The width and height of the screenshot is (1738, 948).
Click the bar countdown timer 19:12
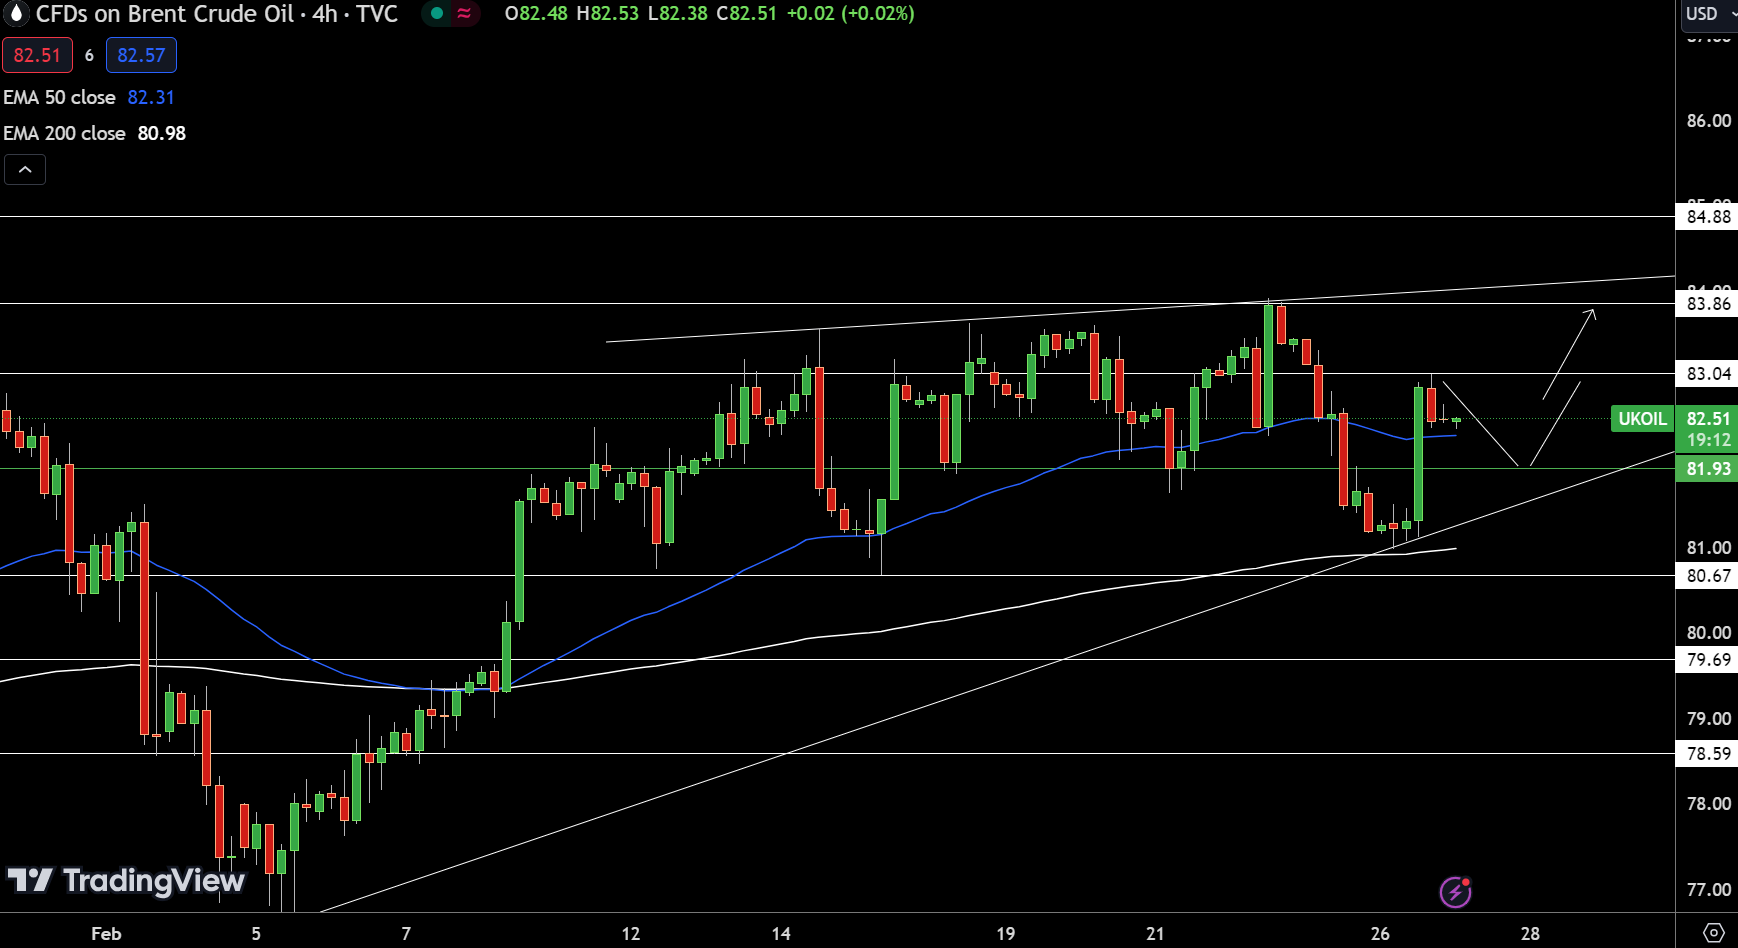tap(1708, 440)
